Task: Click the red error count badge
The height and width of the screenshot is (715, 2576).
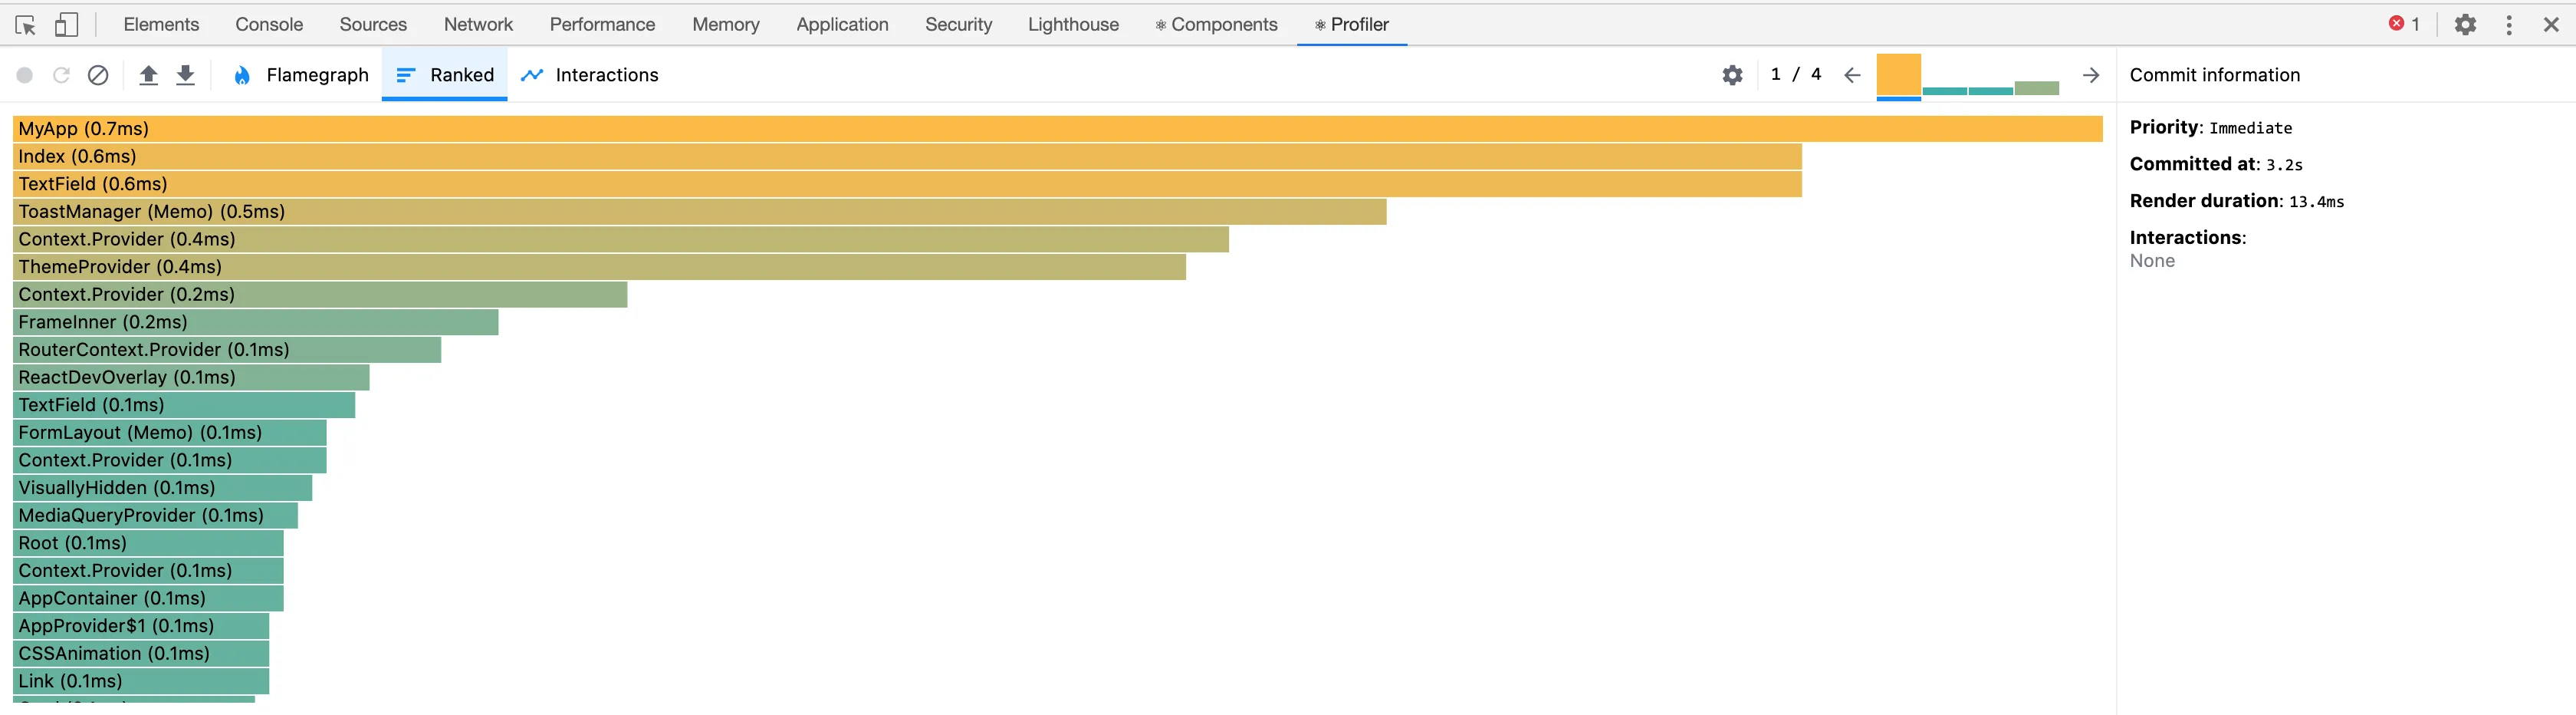Action: point(2404,24)
